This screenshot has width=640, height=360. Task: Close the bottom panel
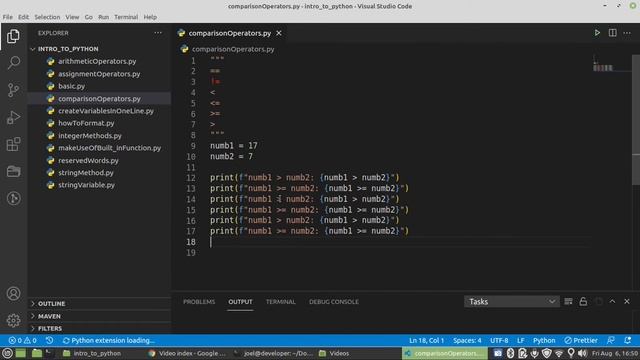pyautogui.click(x=627, y=302)
